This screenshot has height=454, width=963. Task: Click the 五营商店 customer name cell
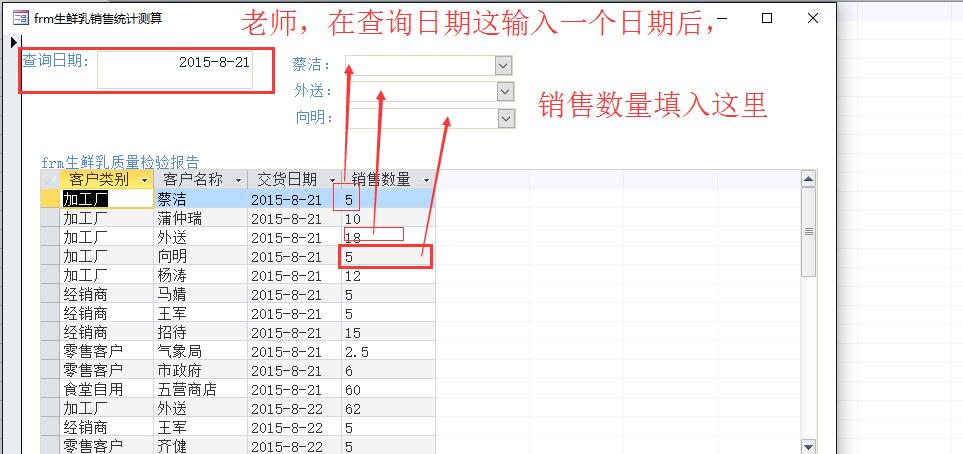point(200,389)
